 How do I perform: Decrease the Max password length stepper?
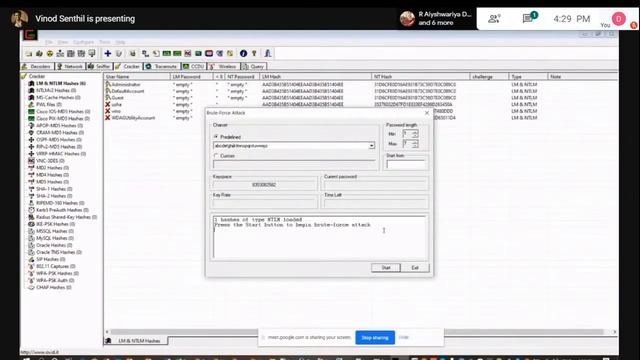(x=415, y=146)
